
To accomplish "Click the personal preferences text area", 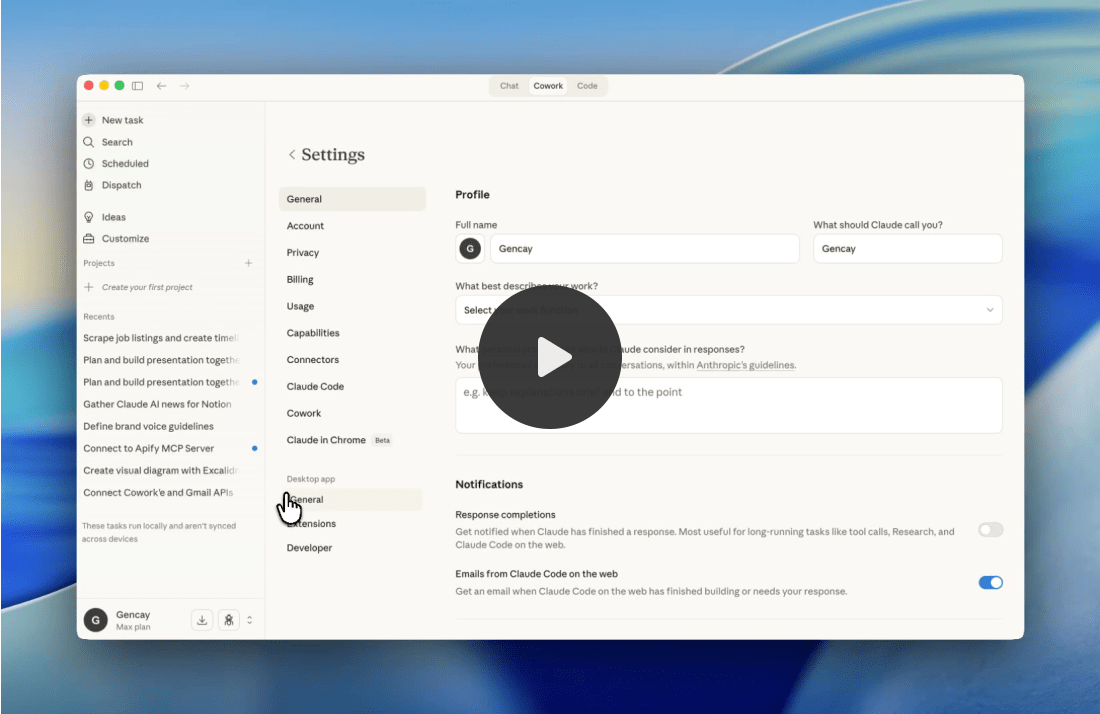I will coord(729,405).
